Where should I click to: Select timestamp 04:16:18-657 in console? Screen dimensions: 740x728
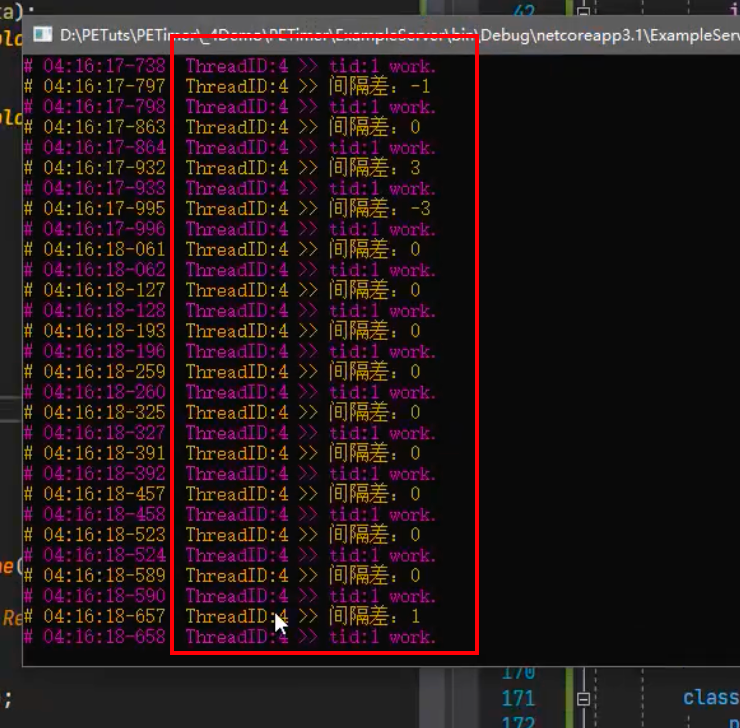[x=104, y=616]
